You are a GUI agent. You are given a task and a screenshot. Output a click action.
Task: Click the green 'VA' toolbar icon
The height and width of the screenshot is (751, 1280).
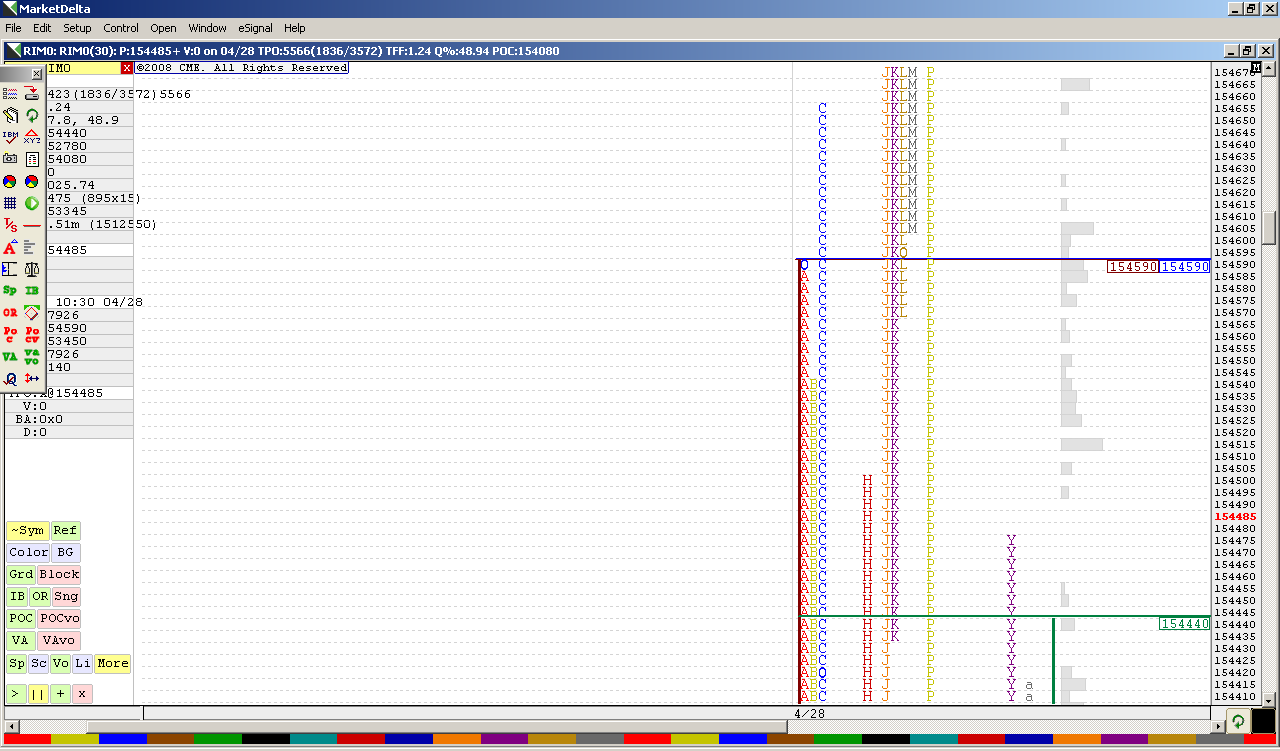click(10, 357)
